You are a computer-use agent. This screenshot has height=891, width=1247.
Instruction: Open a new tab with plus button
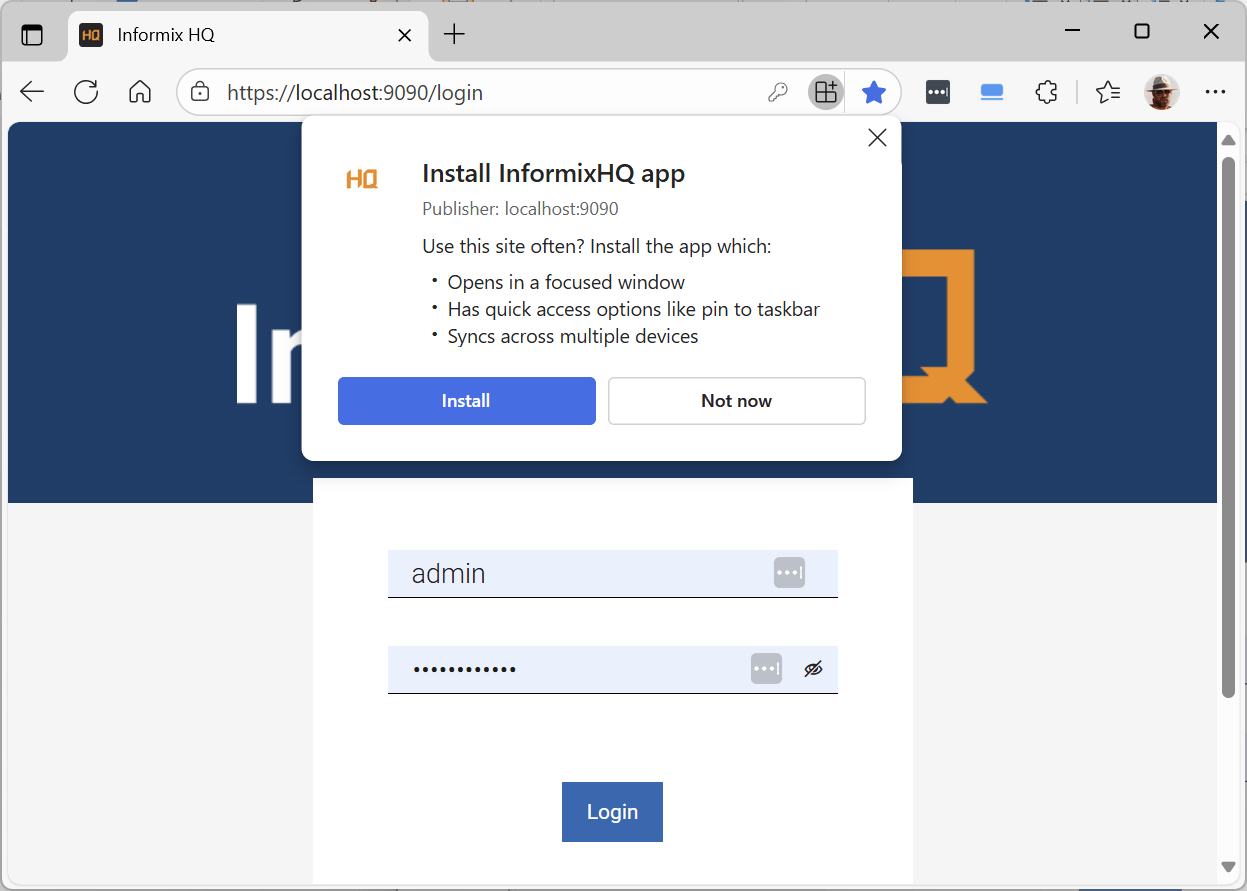(x=454, y=35)
